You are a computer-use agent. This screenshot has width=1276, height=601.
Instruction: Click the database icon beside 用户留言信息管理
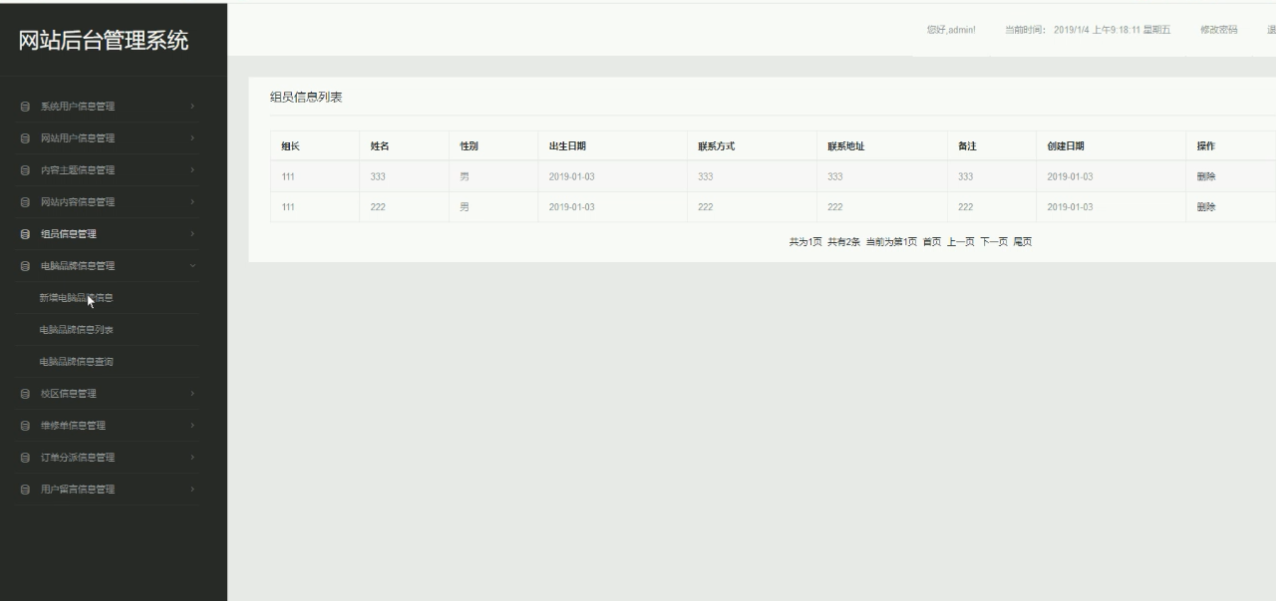25,489
